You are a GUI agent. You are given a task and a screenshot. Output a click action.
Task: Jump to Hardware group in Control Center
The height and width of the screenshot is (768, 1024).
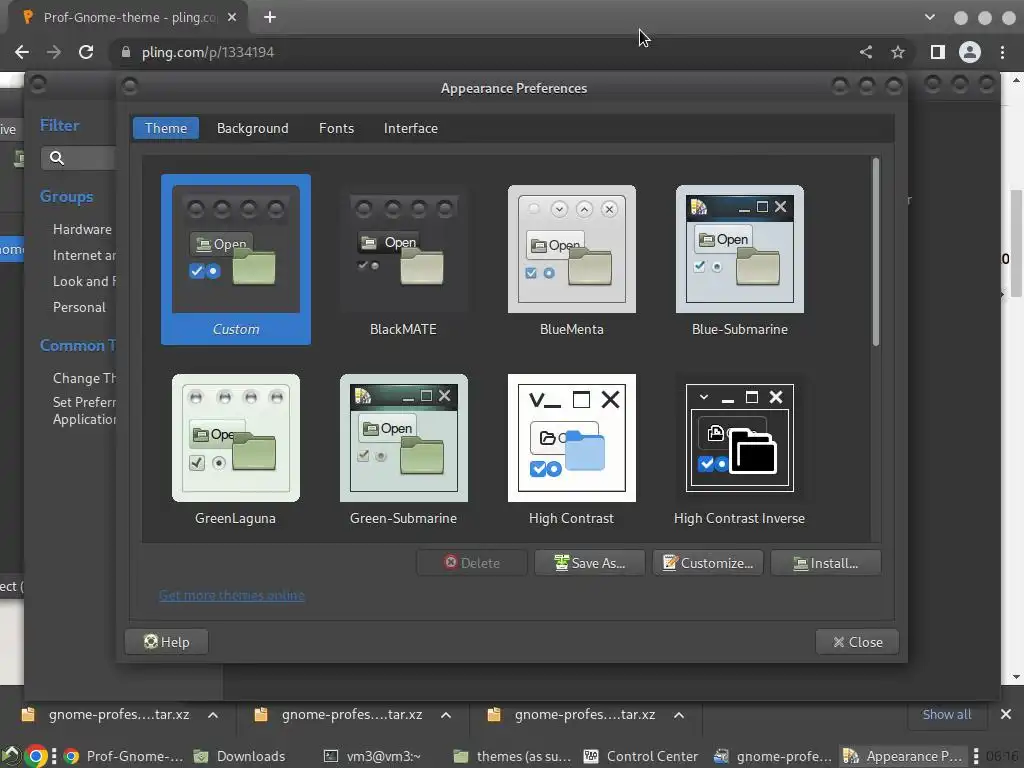pyautogui.click(x=82, y=229)
